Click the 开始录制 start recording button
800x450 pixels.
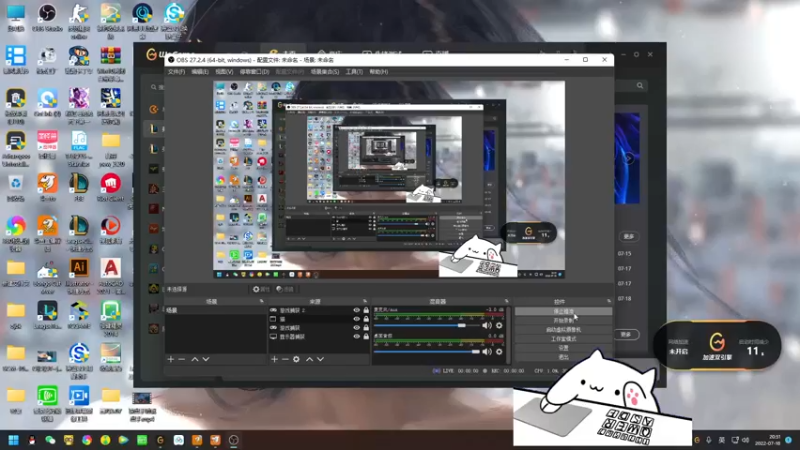563,320
